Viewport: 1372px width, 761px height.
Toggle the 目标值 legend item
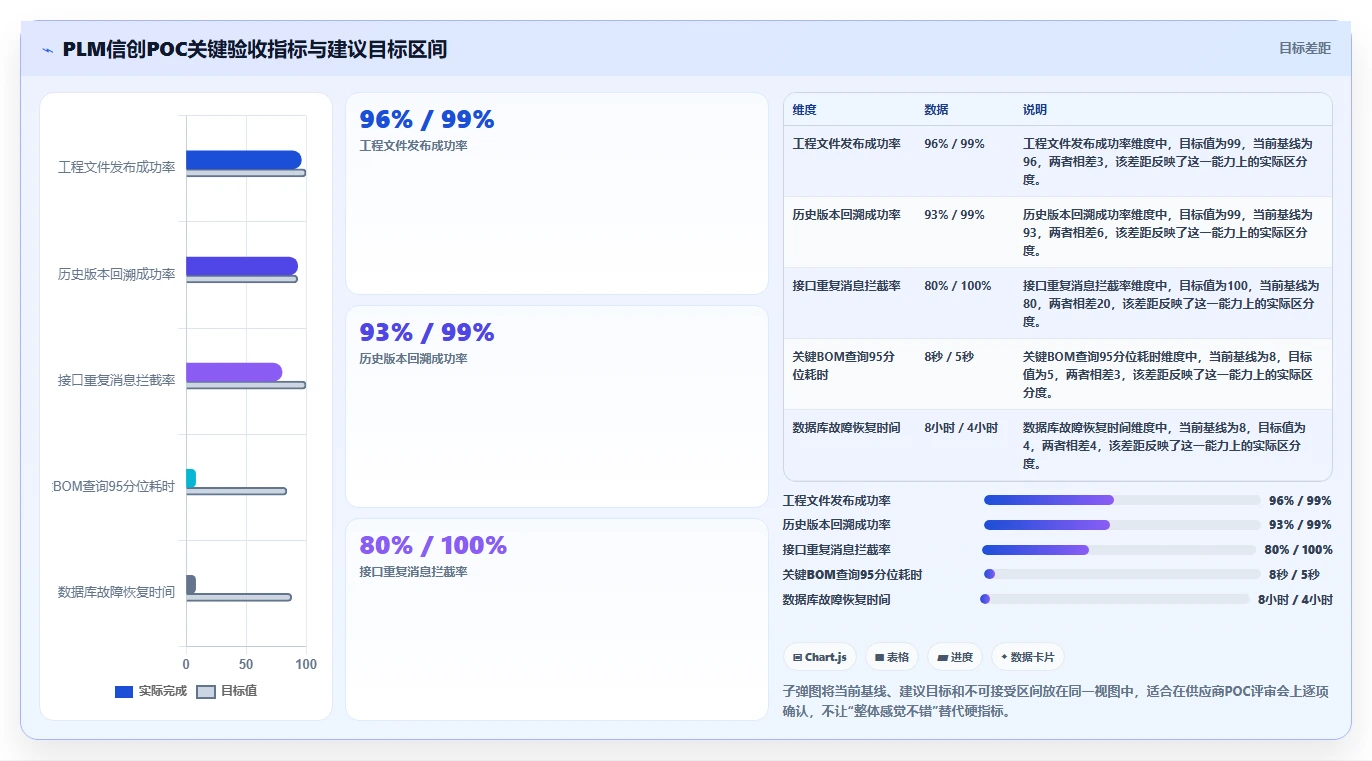click(x=227, y=691)
